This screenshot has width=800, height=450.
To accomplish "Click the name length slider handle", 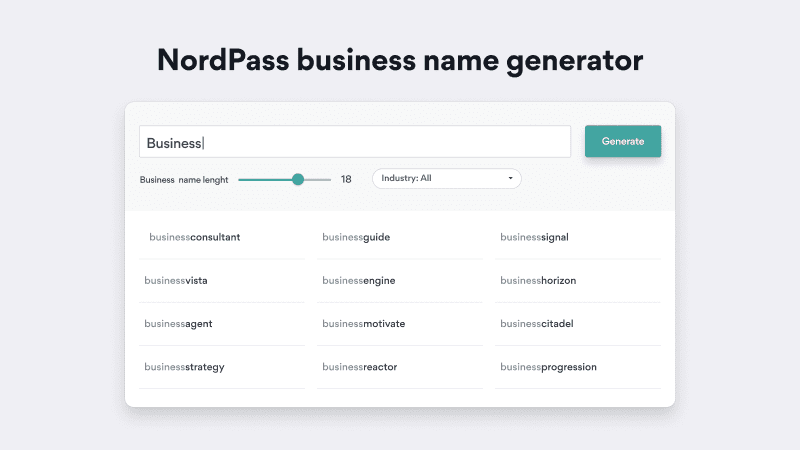I will 298,179.
